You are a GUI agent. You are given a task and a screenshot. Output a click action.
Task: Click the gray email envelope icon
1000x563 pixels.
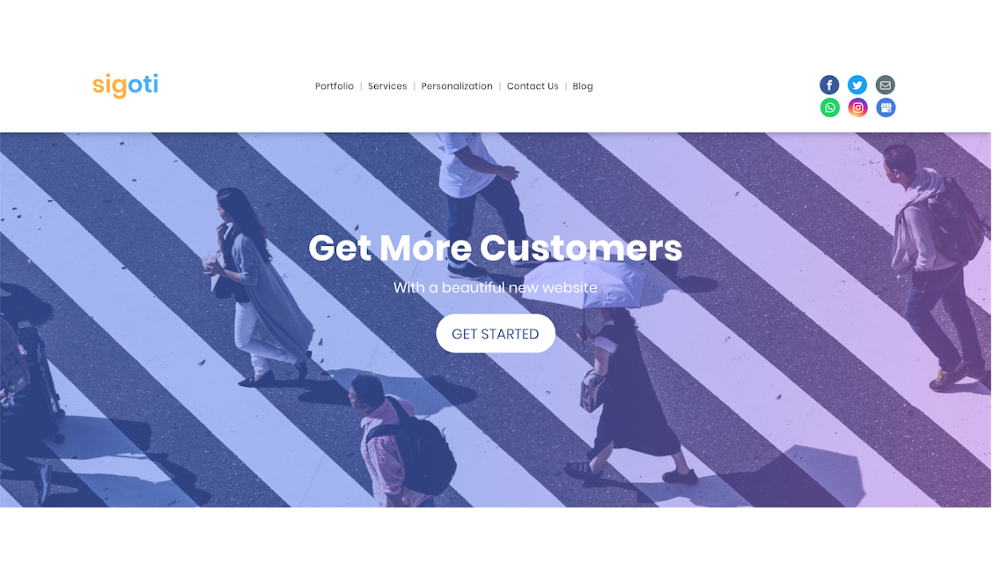(885, 85)
